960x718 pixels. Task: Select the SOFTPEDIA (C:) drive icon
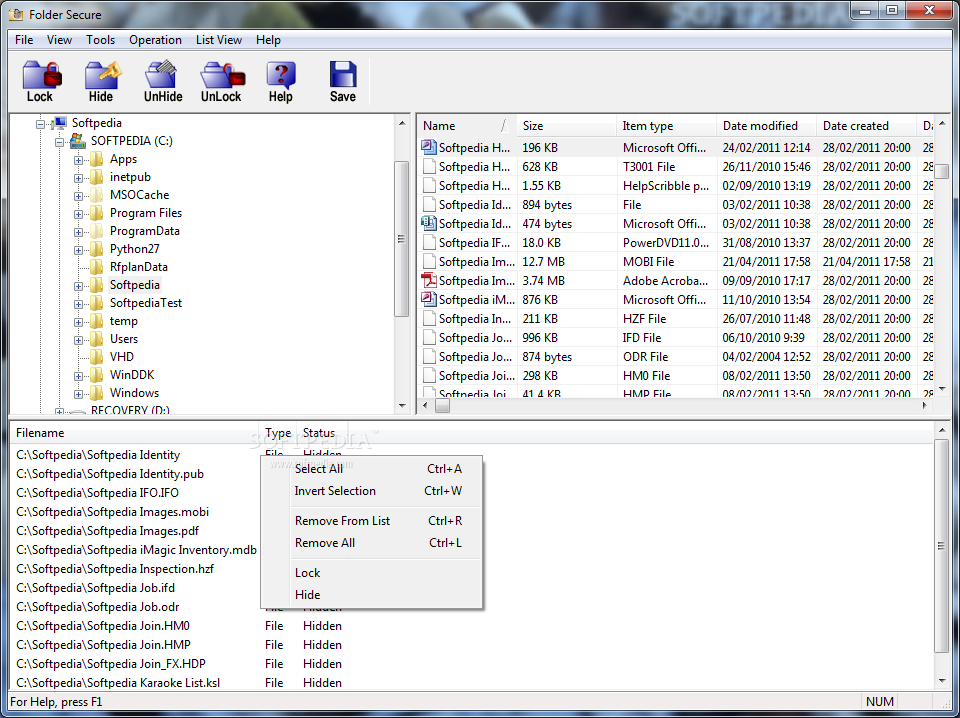tap(78, 141)
